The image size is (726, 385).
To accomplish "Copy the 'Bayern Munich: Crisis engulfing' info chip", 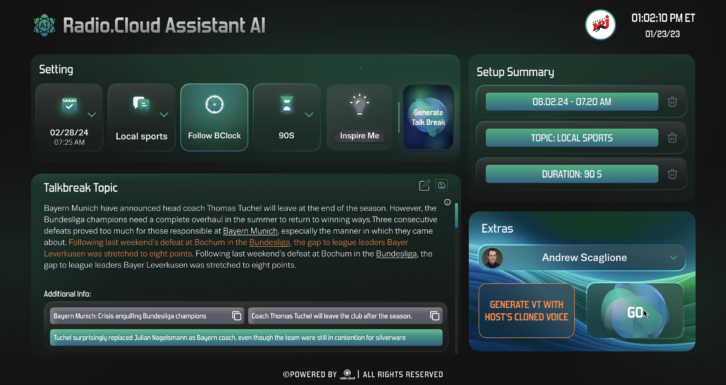I will (x=237, y=316).
